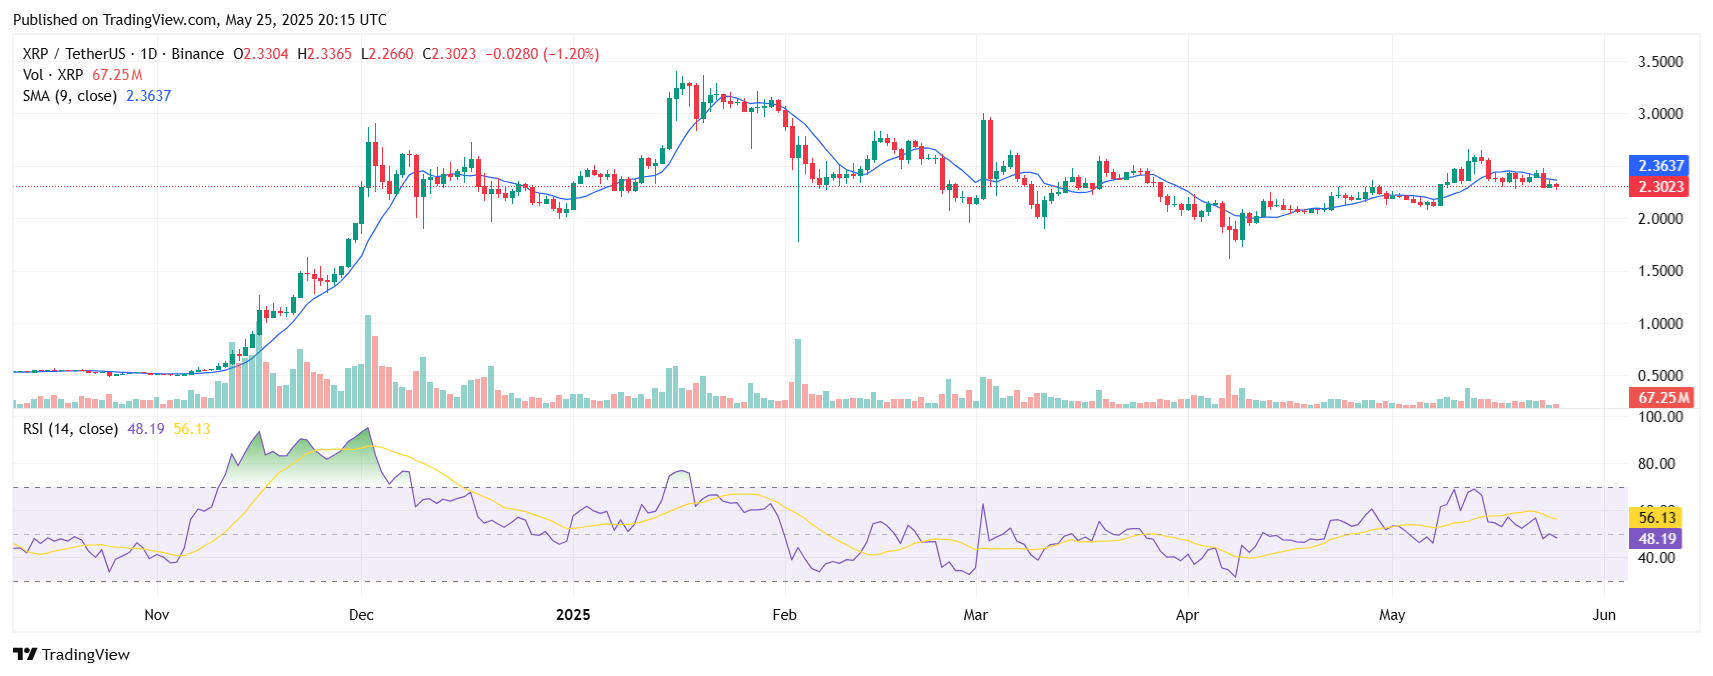Select the XRP / TetherUS symbol title
The width and height of the screenshot is (1713, 676).
74,54
